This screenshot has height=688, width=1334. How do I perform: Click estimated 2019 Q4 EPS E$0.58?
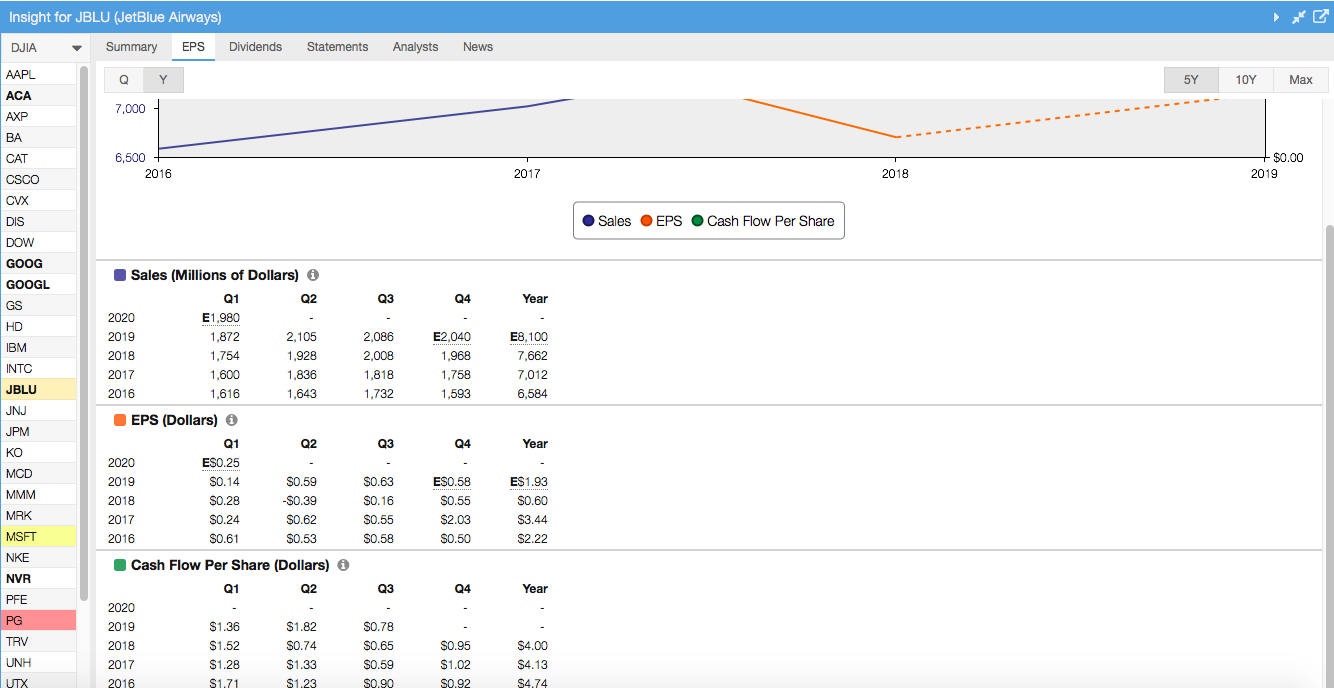pyautogui.click(x=452, y=482)
